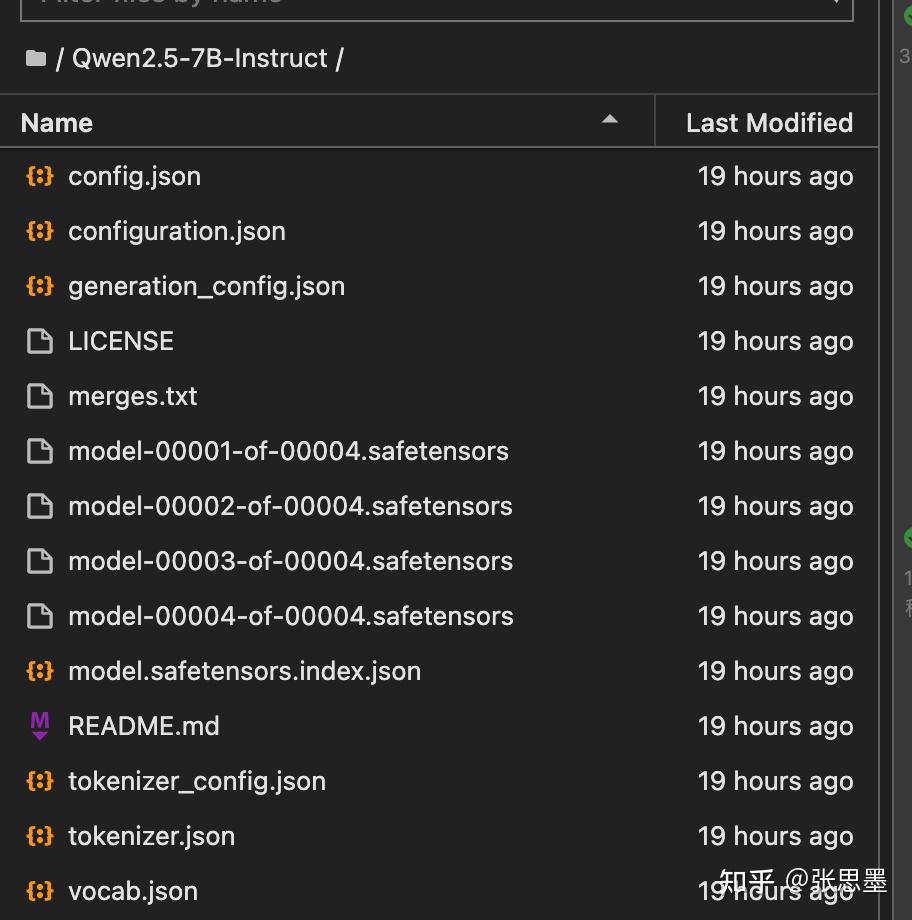This screenshot has width=912, height=920.
Task: Click the file icon beside merges.txt
Action: (x=39, y=397)
